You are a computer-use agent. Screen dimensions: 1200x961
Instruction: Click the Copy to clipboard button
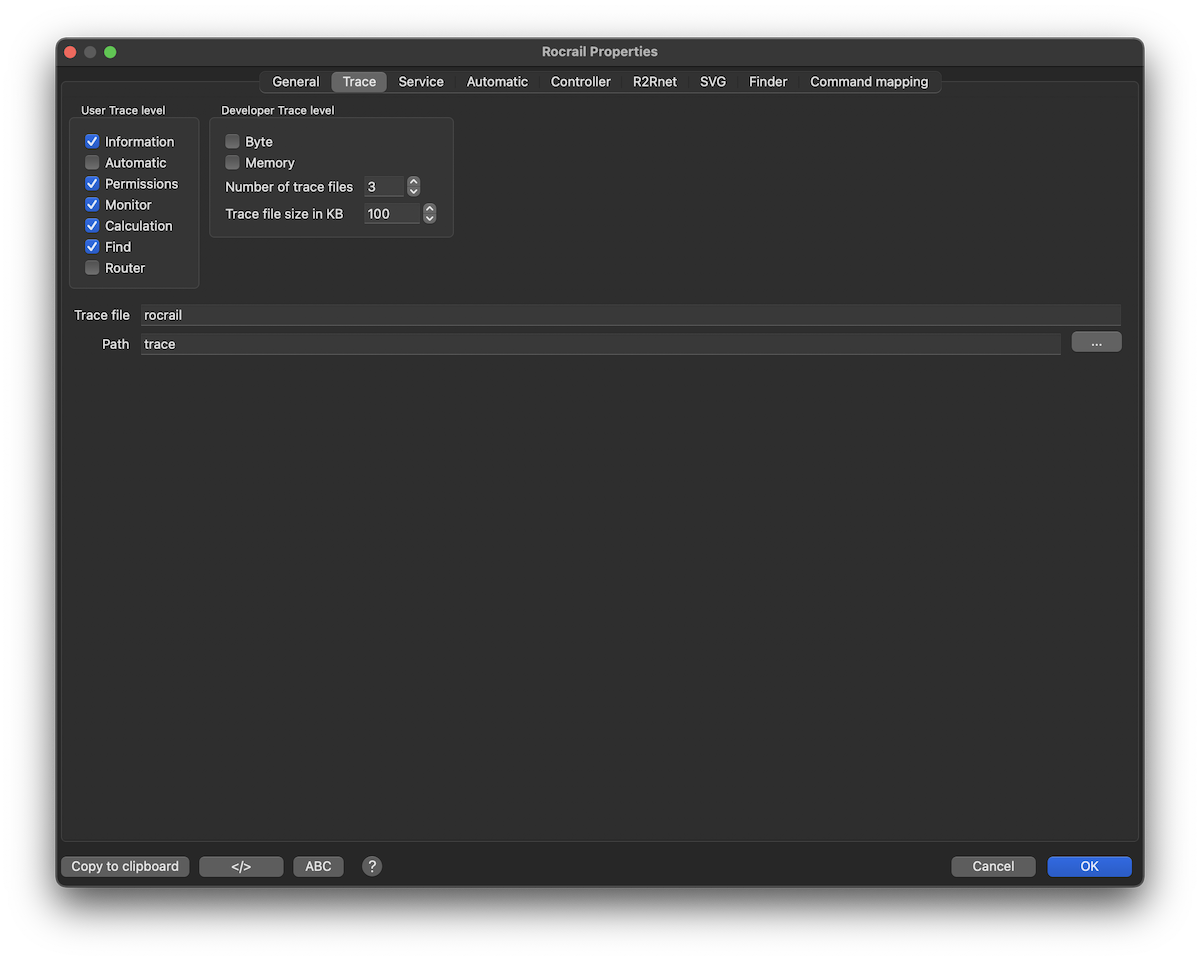pyautogui.click(x=125, y=866)
